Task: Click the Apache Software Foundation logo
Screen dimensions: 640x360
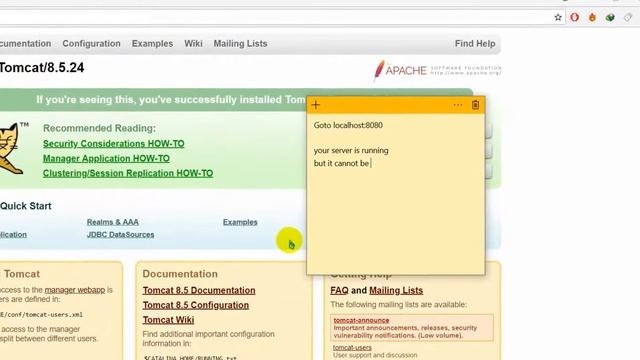Action: pyautogui.click(x=437, y=70)
